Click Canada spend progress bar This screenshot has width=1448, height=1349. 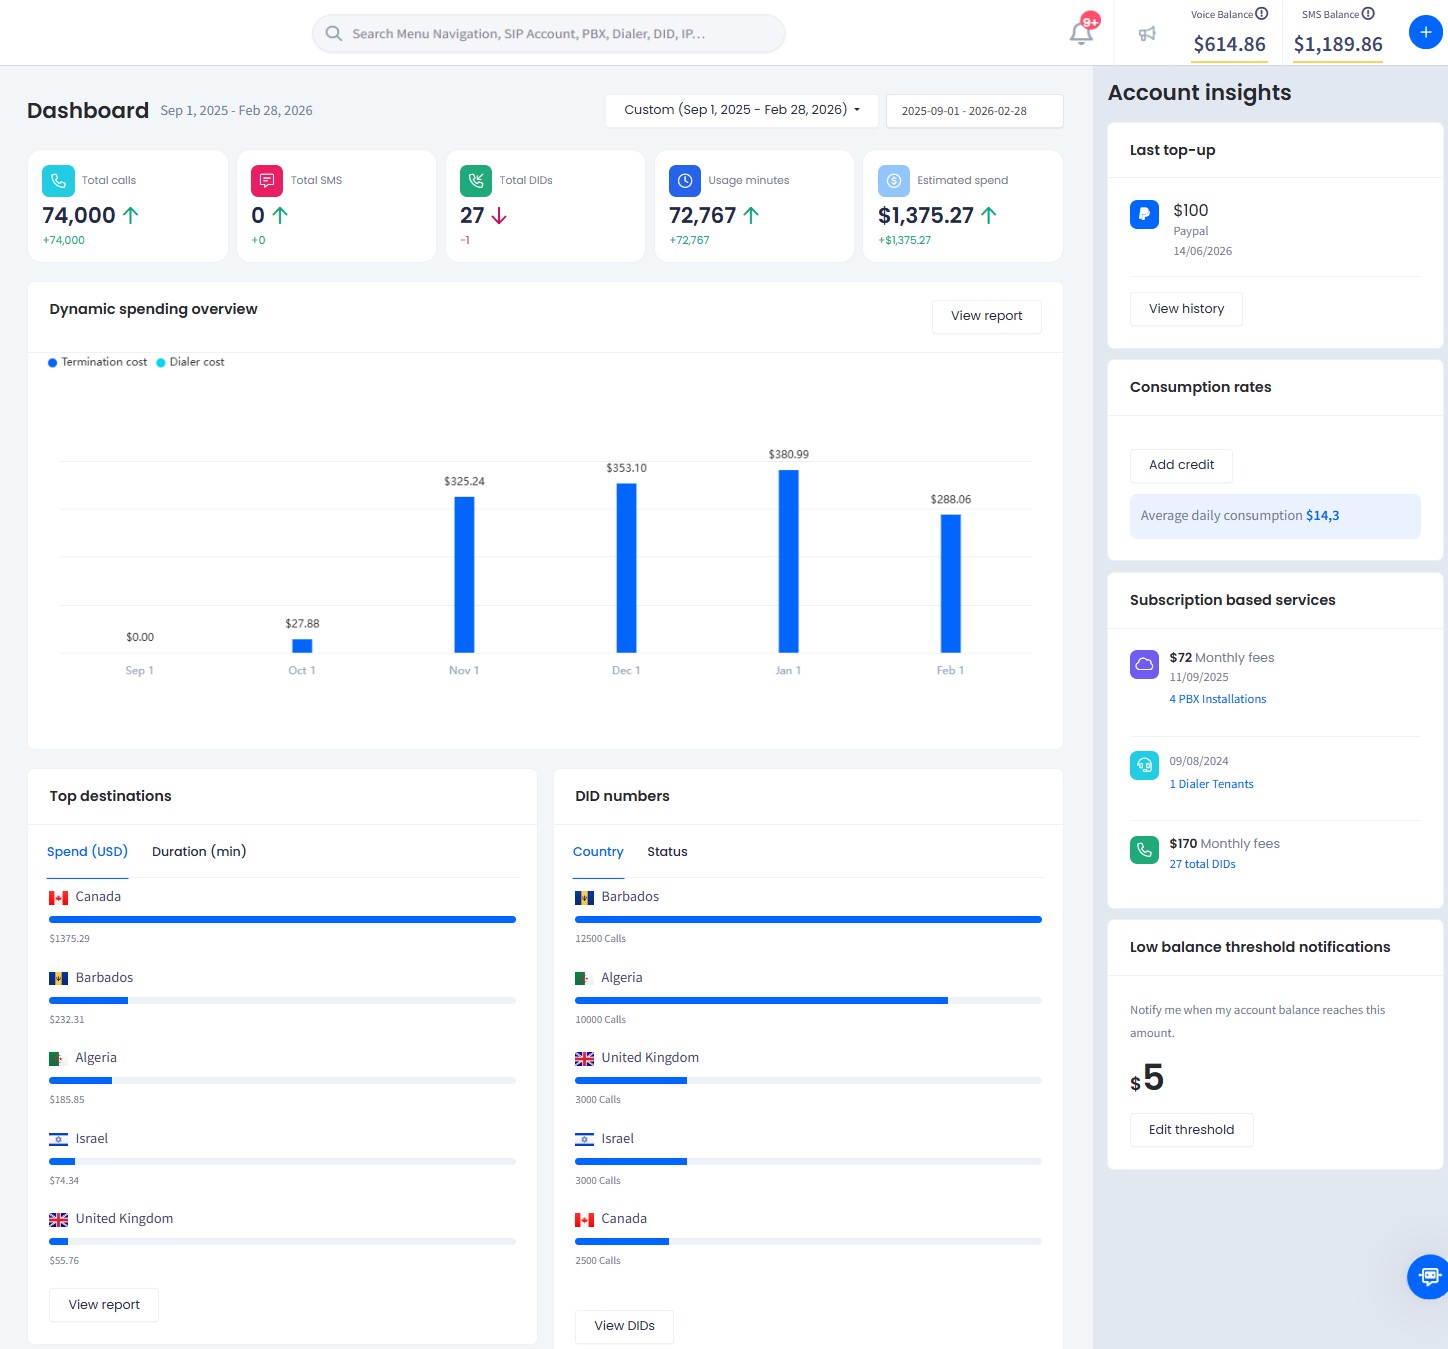[x=282, y=919]
